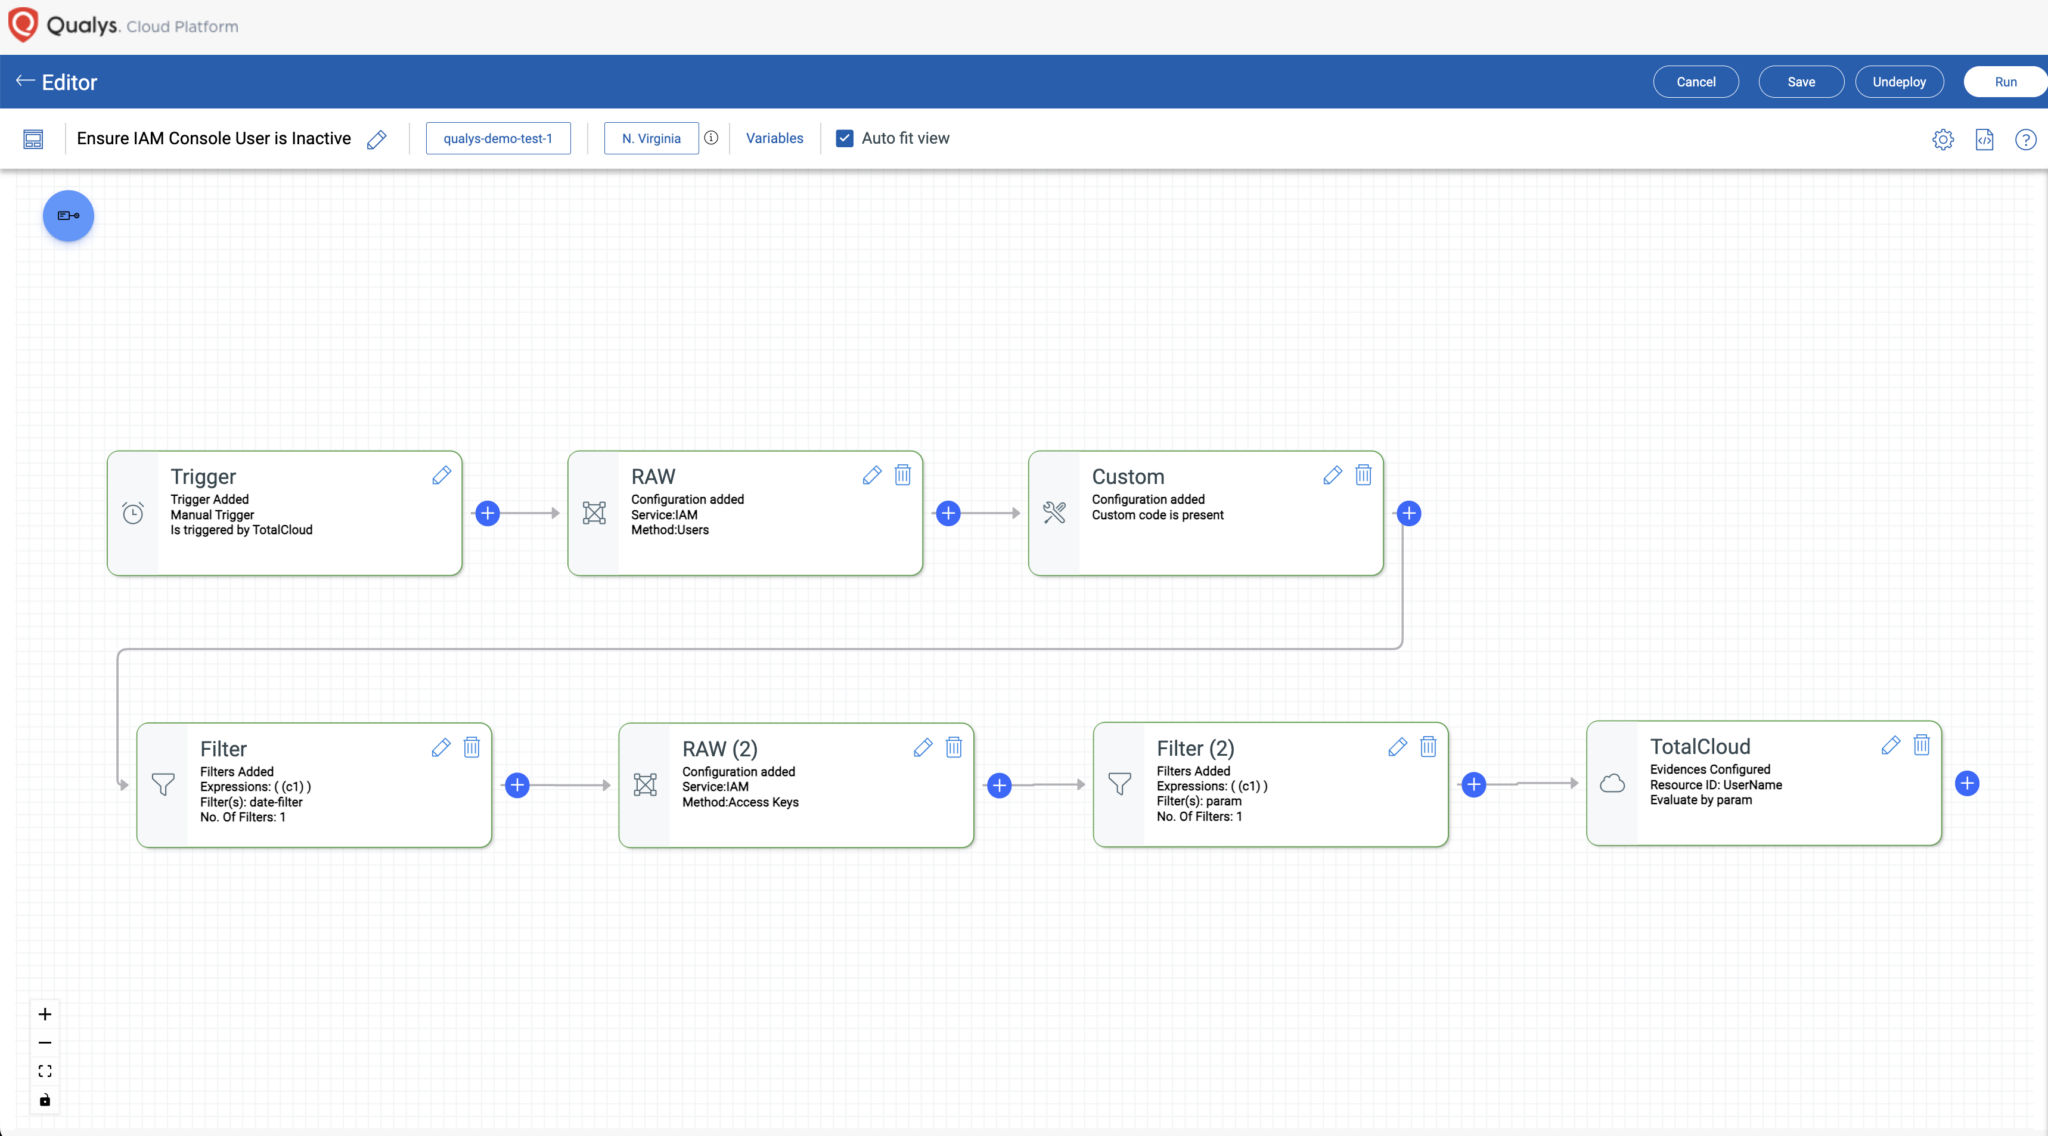
Task: Select the minimap icon in the toolbar
Action: 33,139
